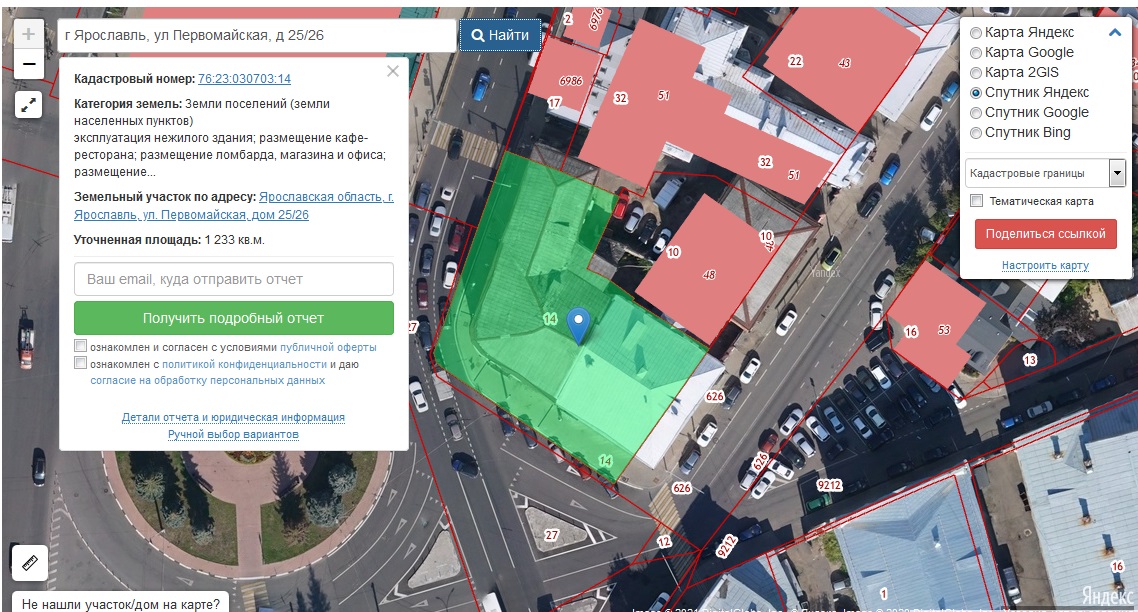Click the parcel label 53 on the map
Viewport: 1138px width, 612px height.
coord(943,330)
